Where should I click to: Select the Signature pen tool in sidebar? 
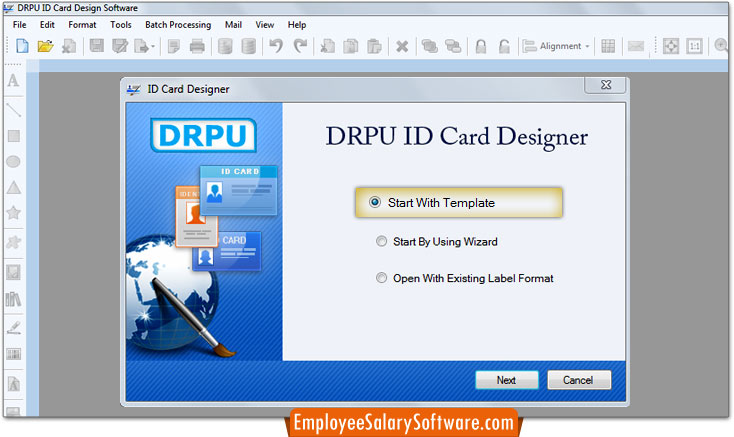[14, 328]
